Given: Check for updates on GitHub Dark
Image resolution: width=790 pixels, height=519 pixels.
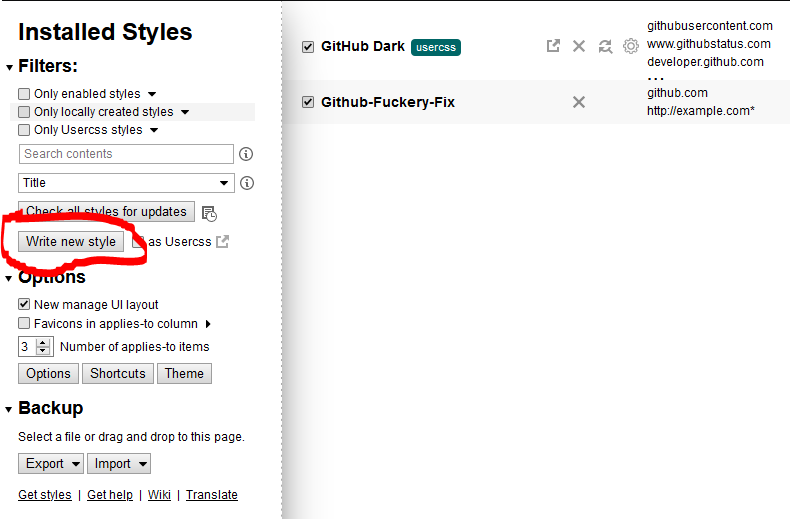Looking at the screenshot, I should [604, 46].
